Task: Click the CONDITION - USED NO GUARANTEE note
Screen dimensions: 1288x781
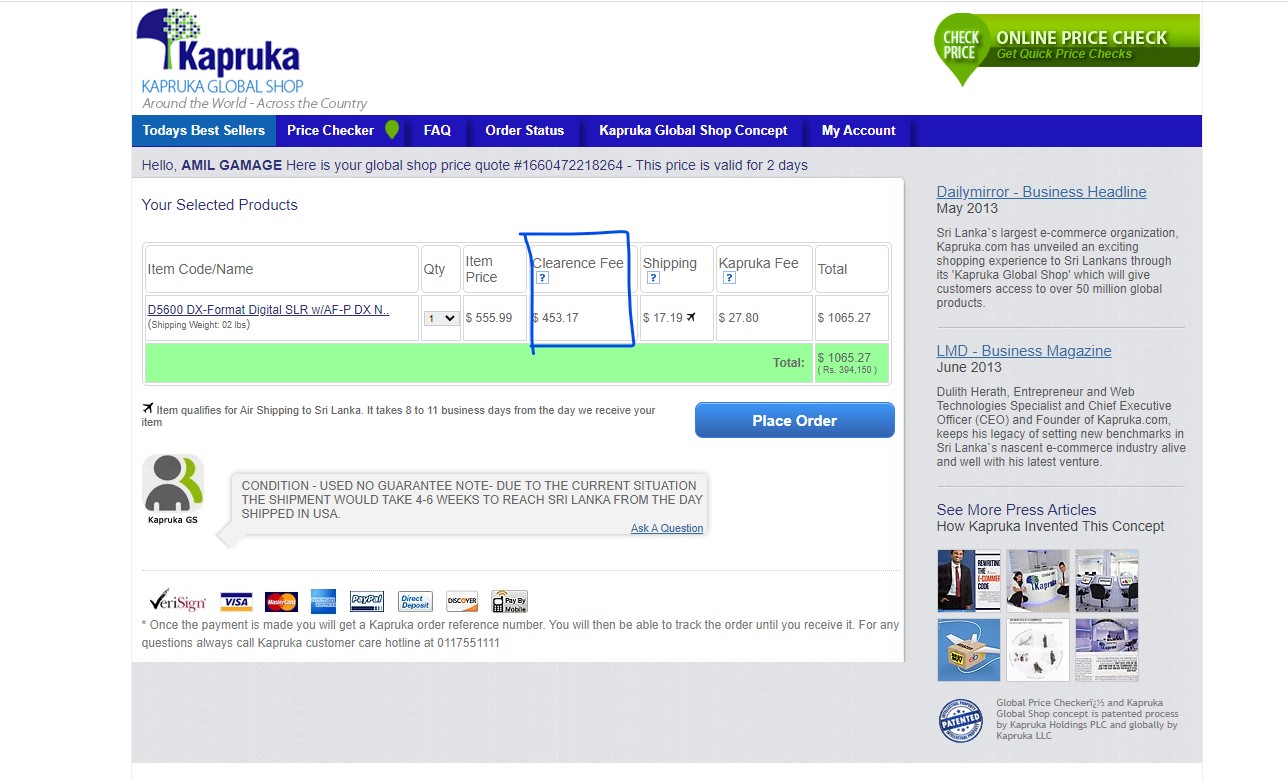Action: pos(472,500)
